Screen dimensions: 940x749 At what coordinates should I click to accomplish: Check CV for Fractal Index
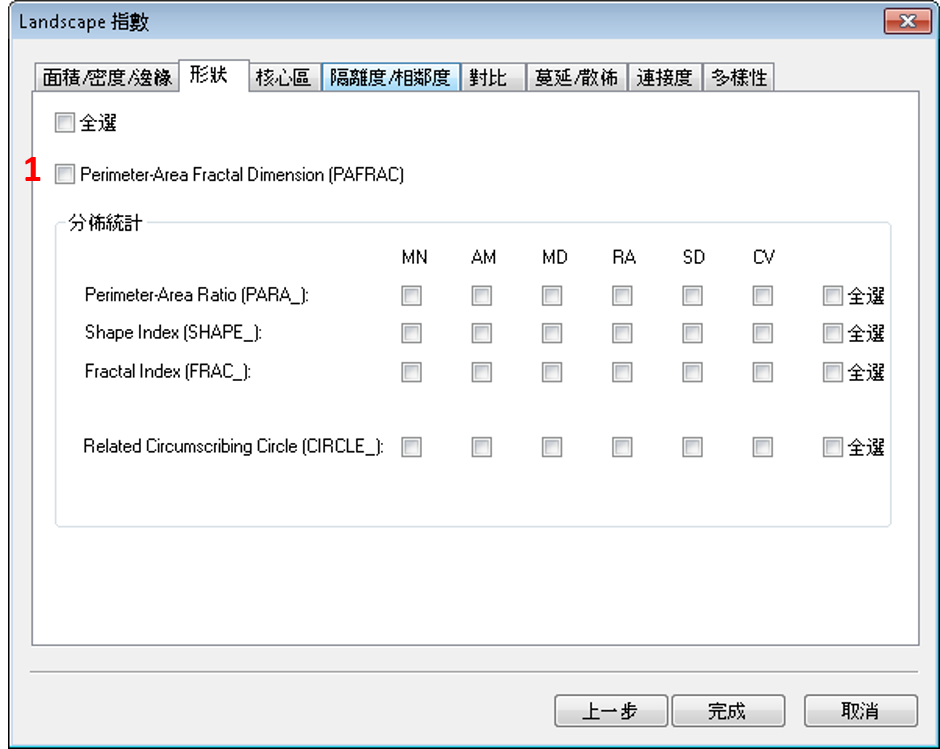[762, 372]
